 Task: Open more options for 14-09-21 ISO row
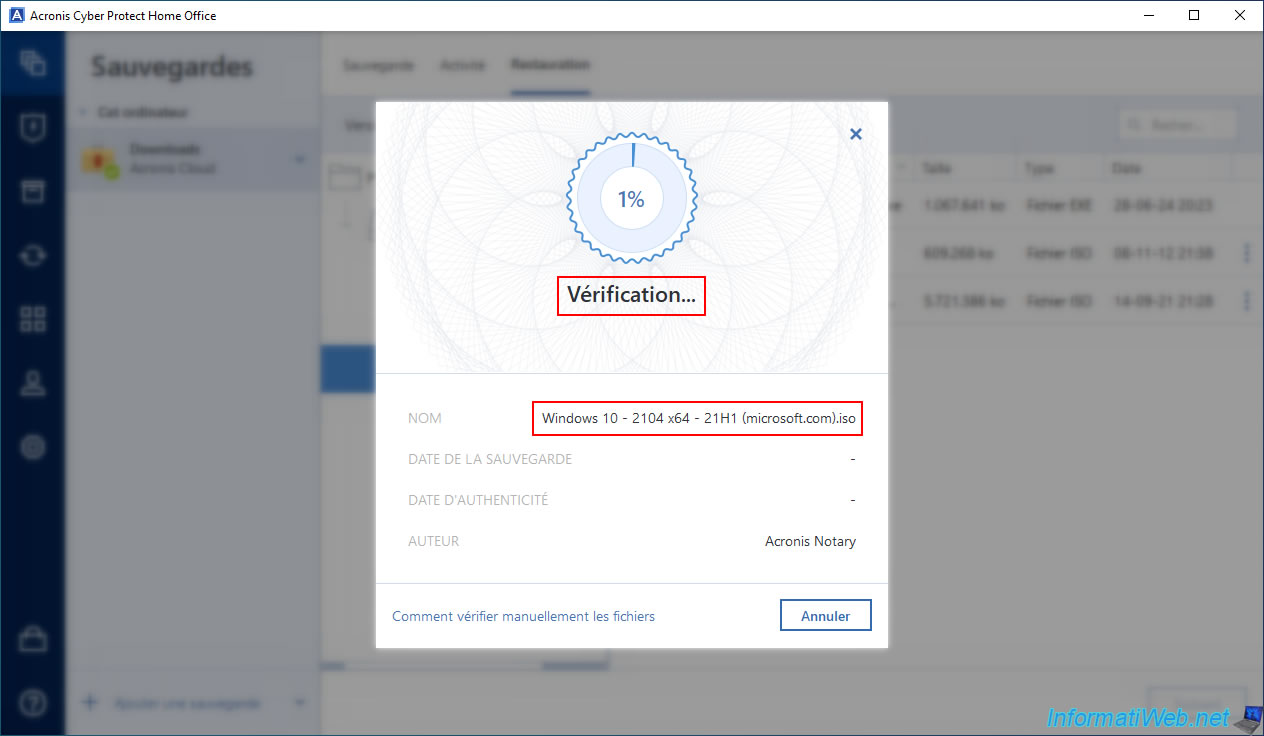(x=1247, y=300)
